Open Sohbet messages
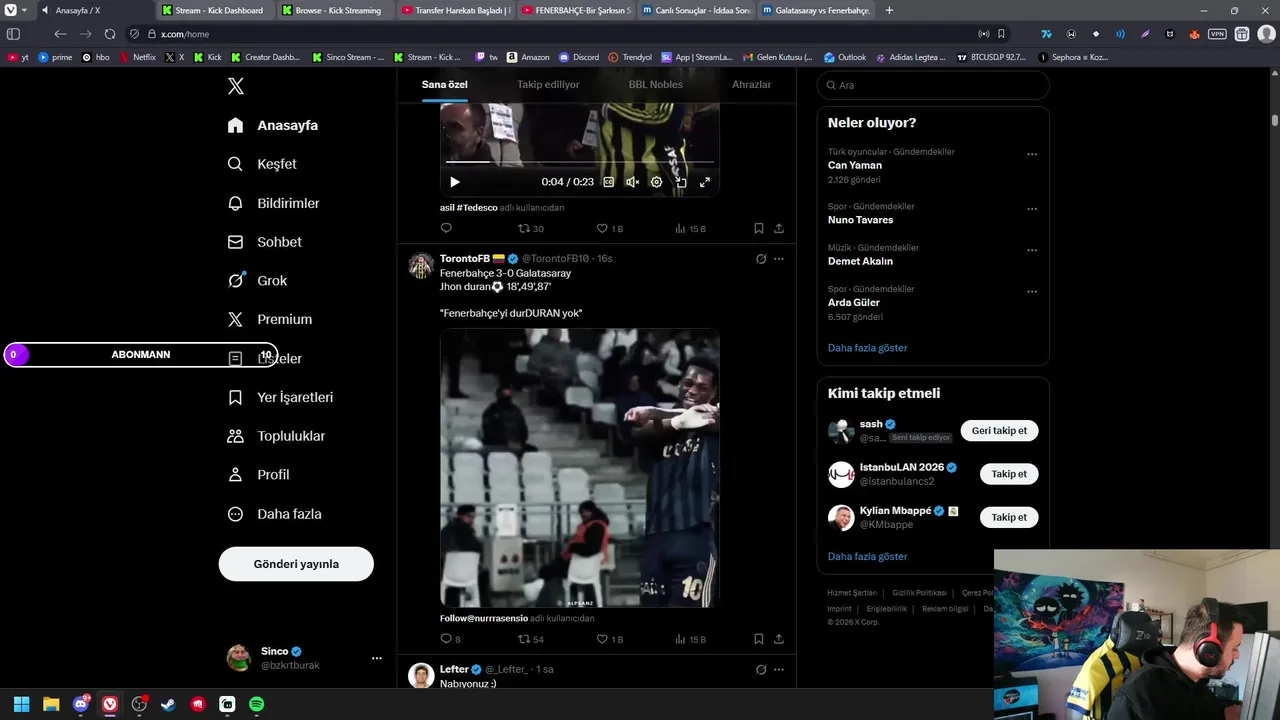Image resolution: width=1280 pixels, height=720 pixels. coord(264,242)
